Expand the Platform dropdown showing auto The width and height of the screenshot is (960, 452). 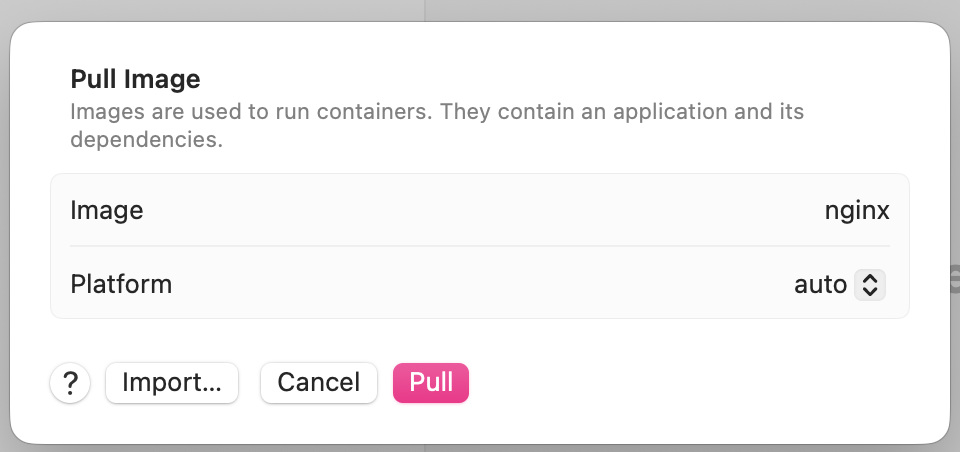click(839, 285)
